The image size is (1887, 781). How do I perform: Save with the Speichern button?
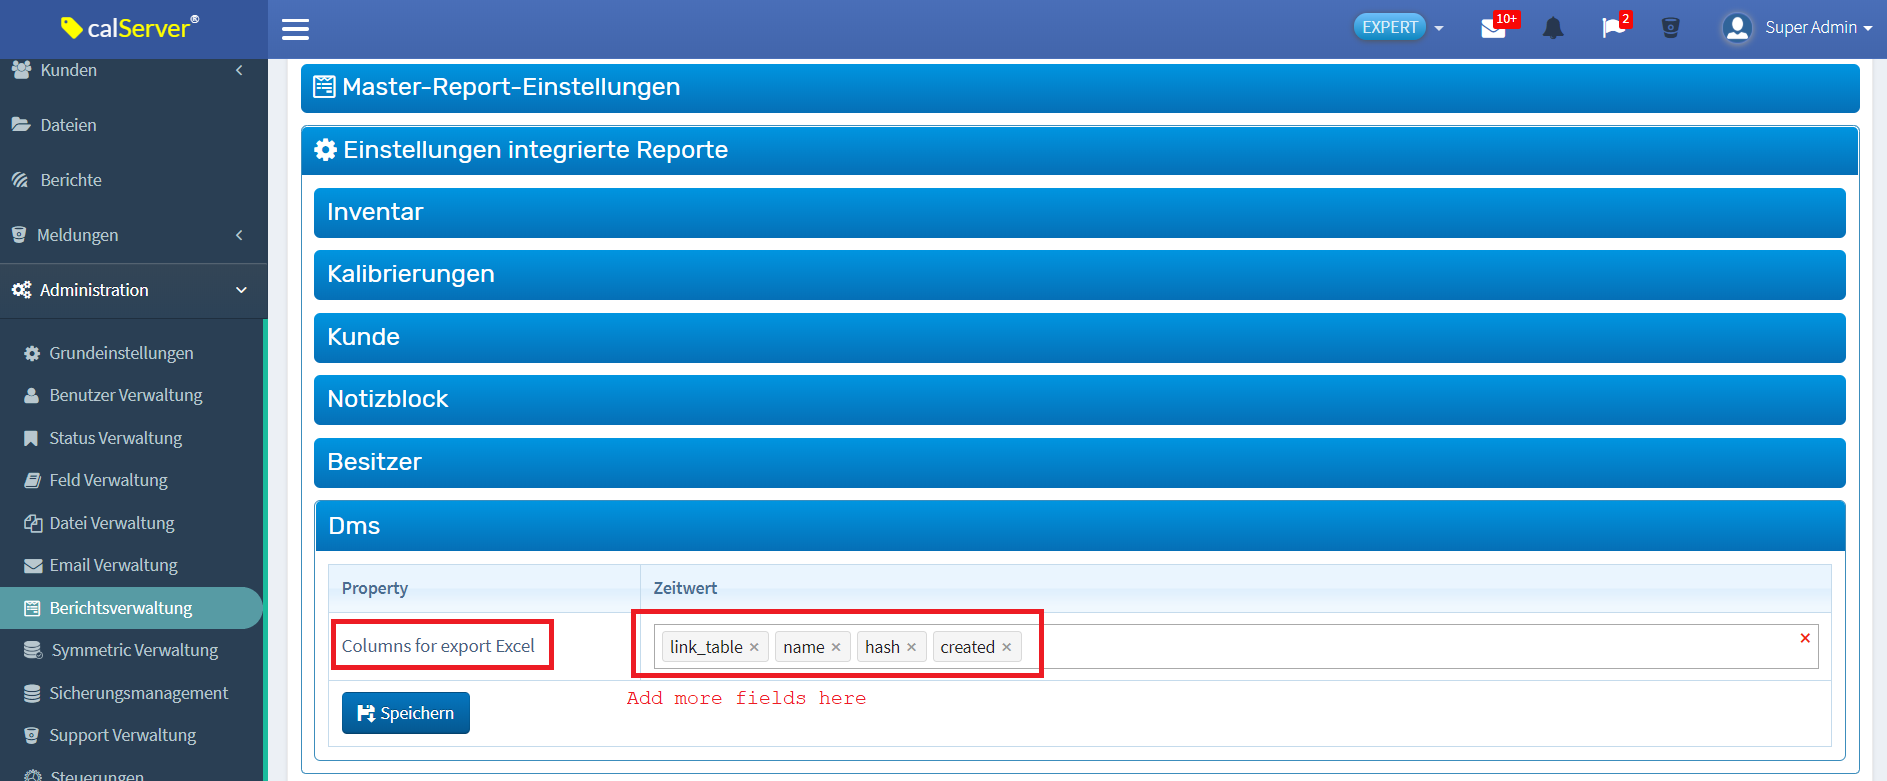[x=406, y=713]
